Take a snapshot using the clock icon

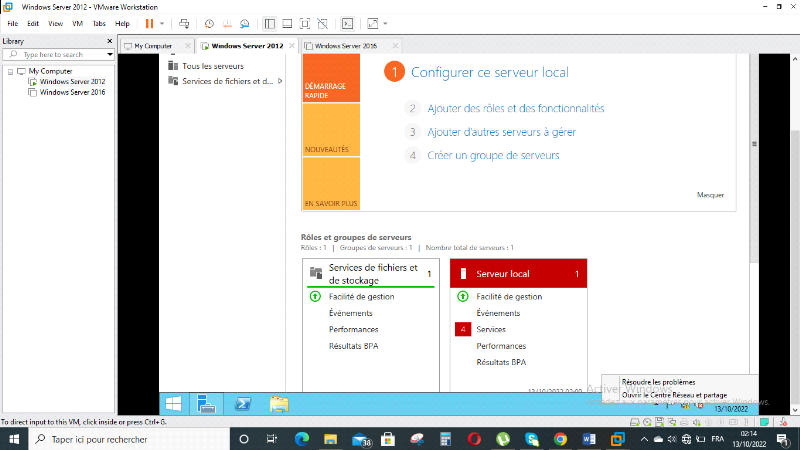click(x=209, y=23)
